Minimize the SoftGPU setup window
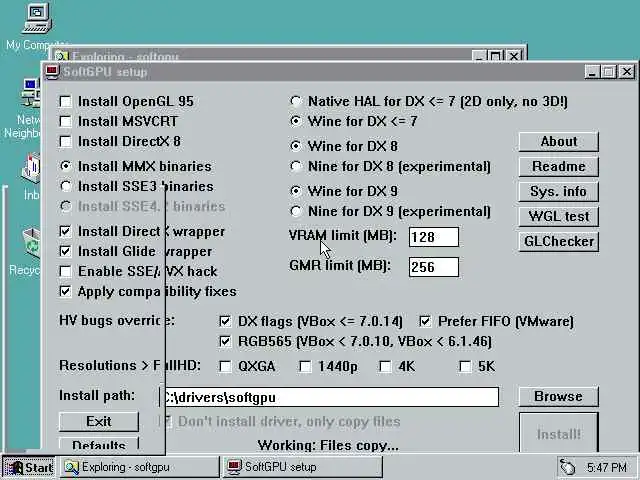Image resolution: width=640 pixels, height=480 pixels. click(591, 72)
